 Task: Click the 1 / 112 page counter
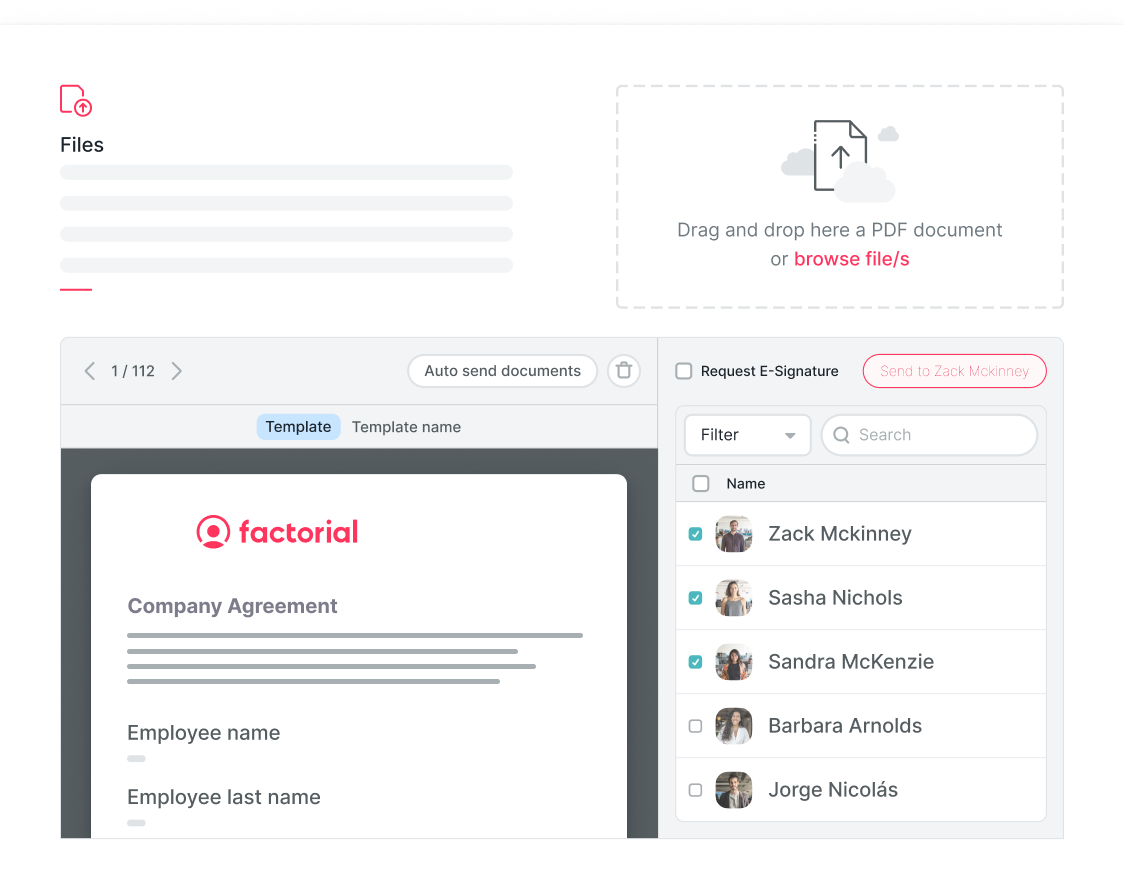tap(133, 371)
